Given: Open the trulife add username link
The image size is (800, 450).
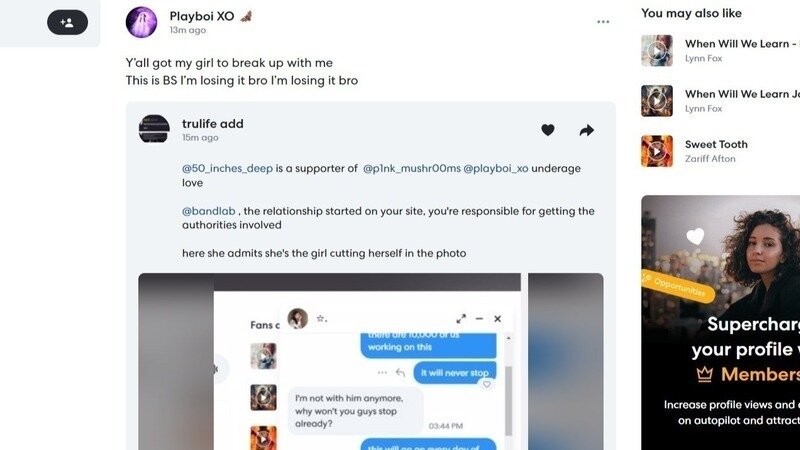Looking at the screenshot, I should coord(213,124).
